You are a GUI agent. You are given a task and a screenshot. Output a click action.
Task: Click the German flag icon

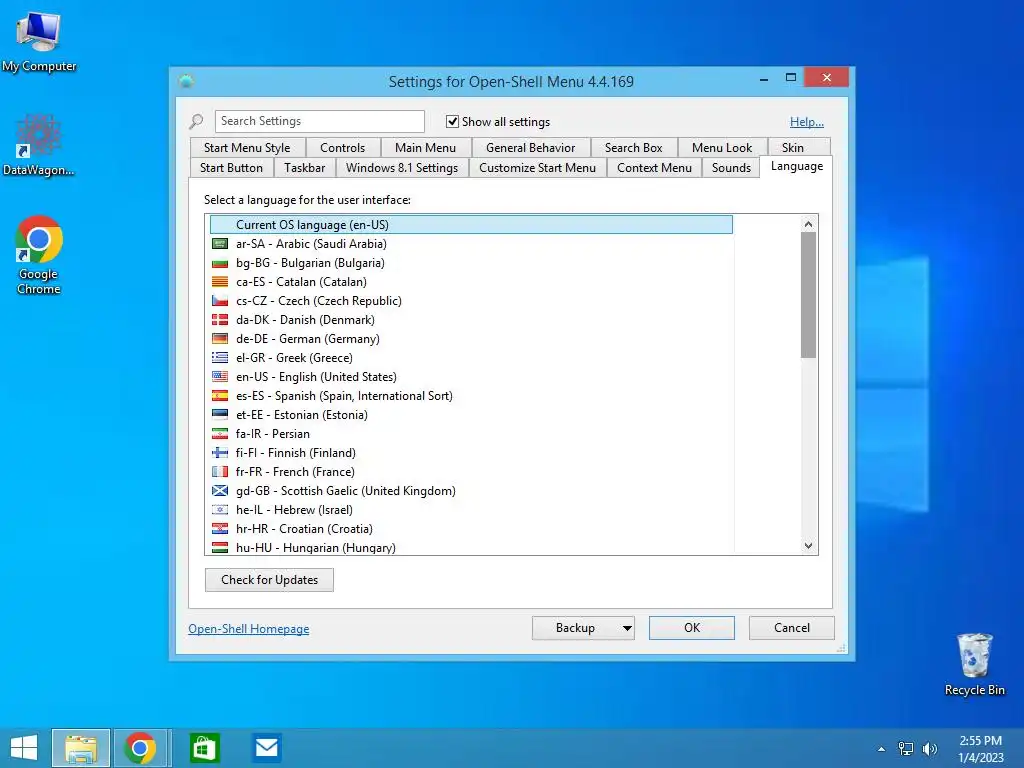tap(220, 338)
